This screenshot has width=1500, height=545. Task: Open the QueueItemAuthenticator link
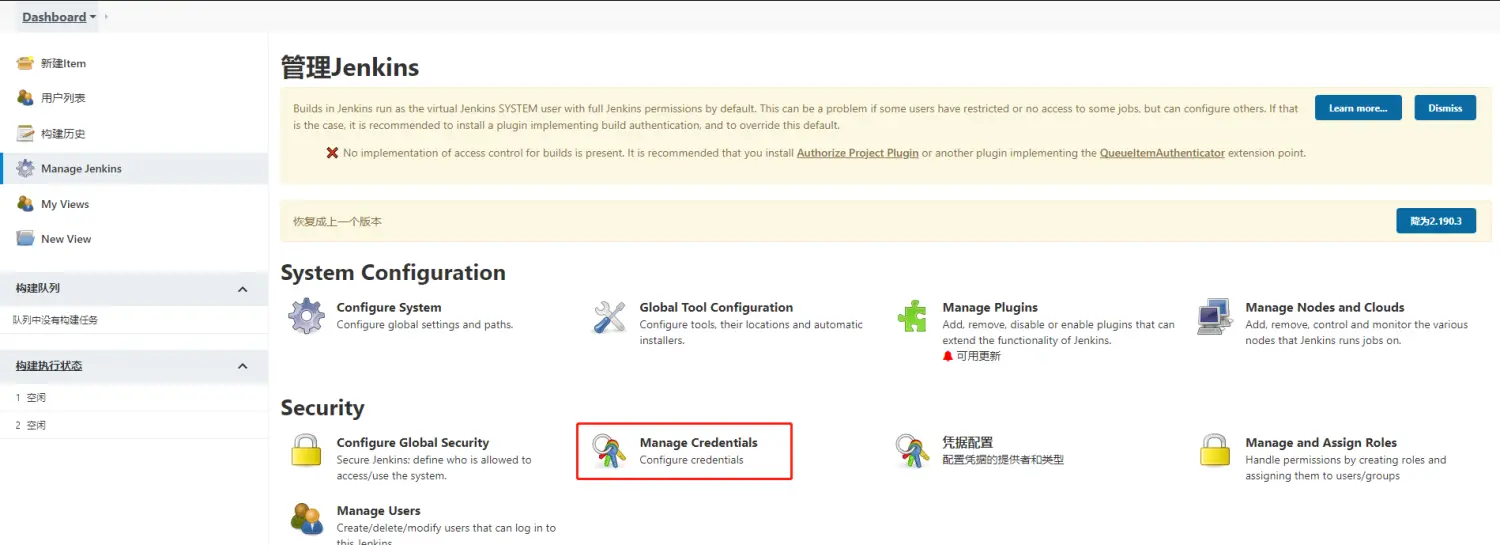click(1162, 153)
